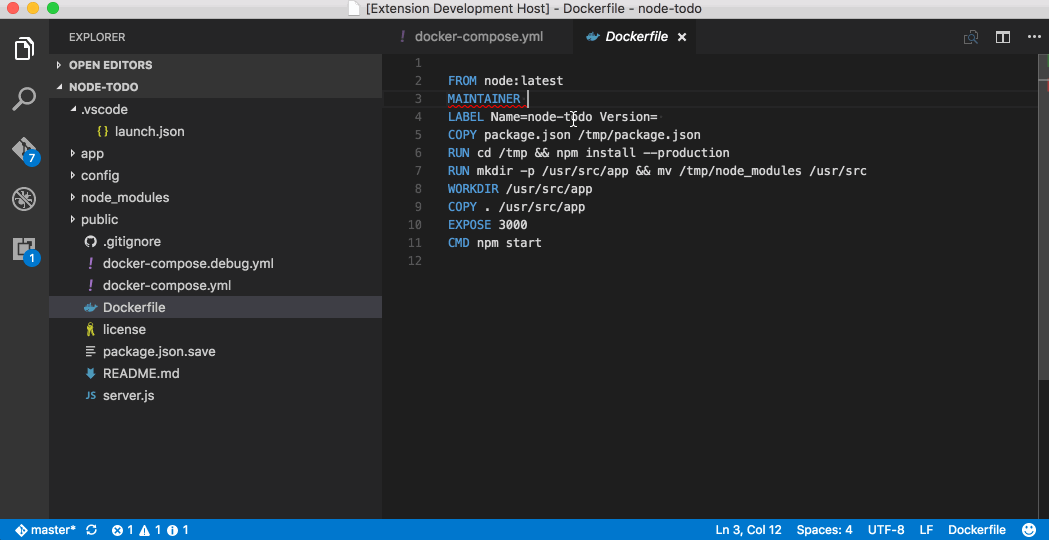The width and height of the screenshot is (1049, 540).
Task: Open the Explorer view in activity bar
Action: point(24,48)
